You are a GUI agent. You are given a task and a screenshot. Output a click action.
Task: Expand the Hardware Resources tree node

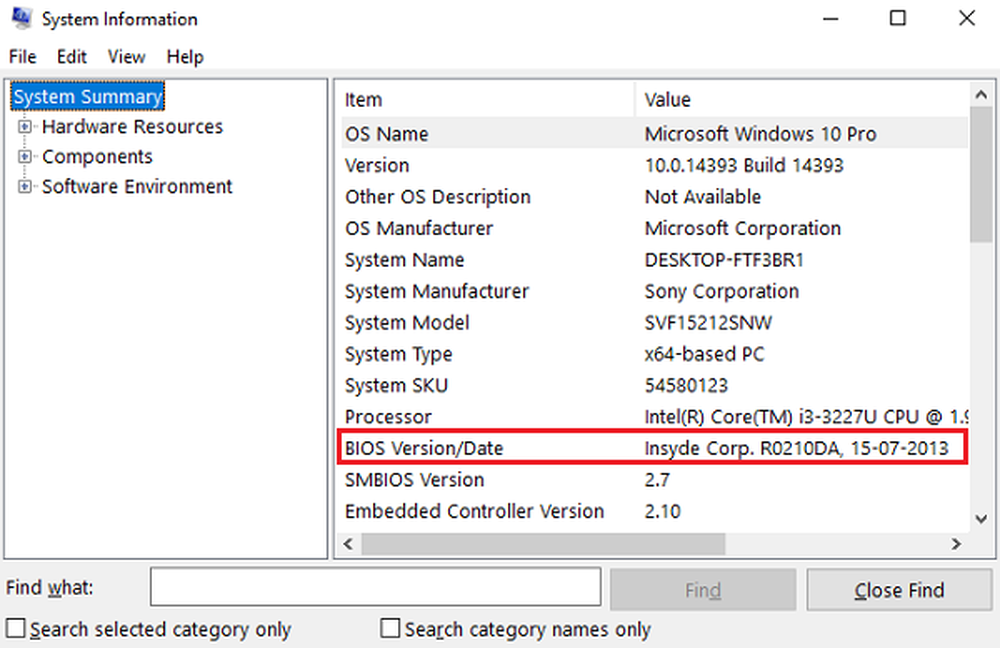[x=25, y=127]
